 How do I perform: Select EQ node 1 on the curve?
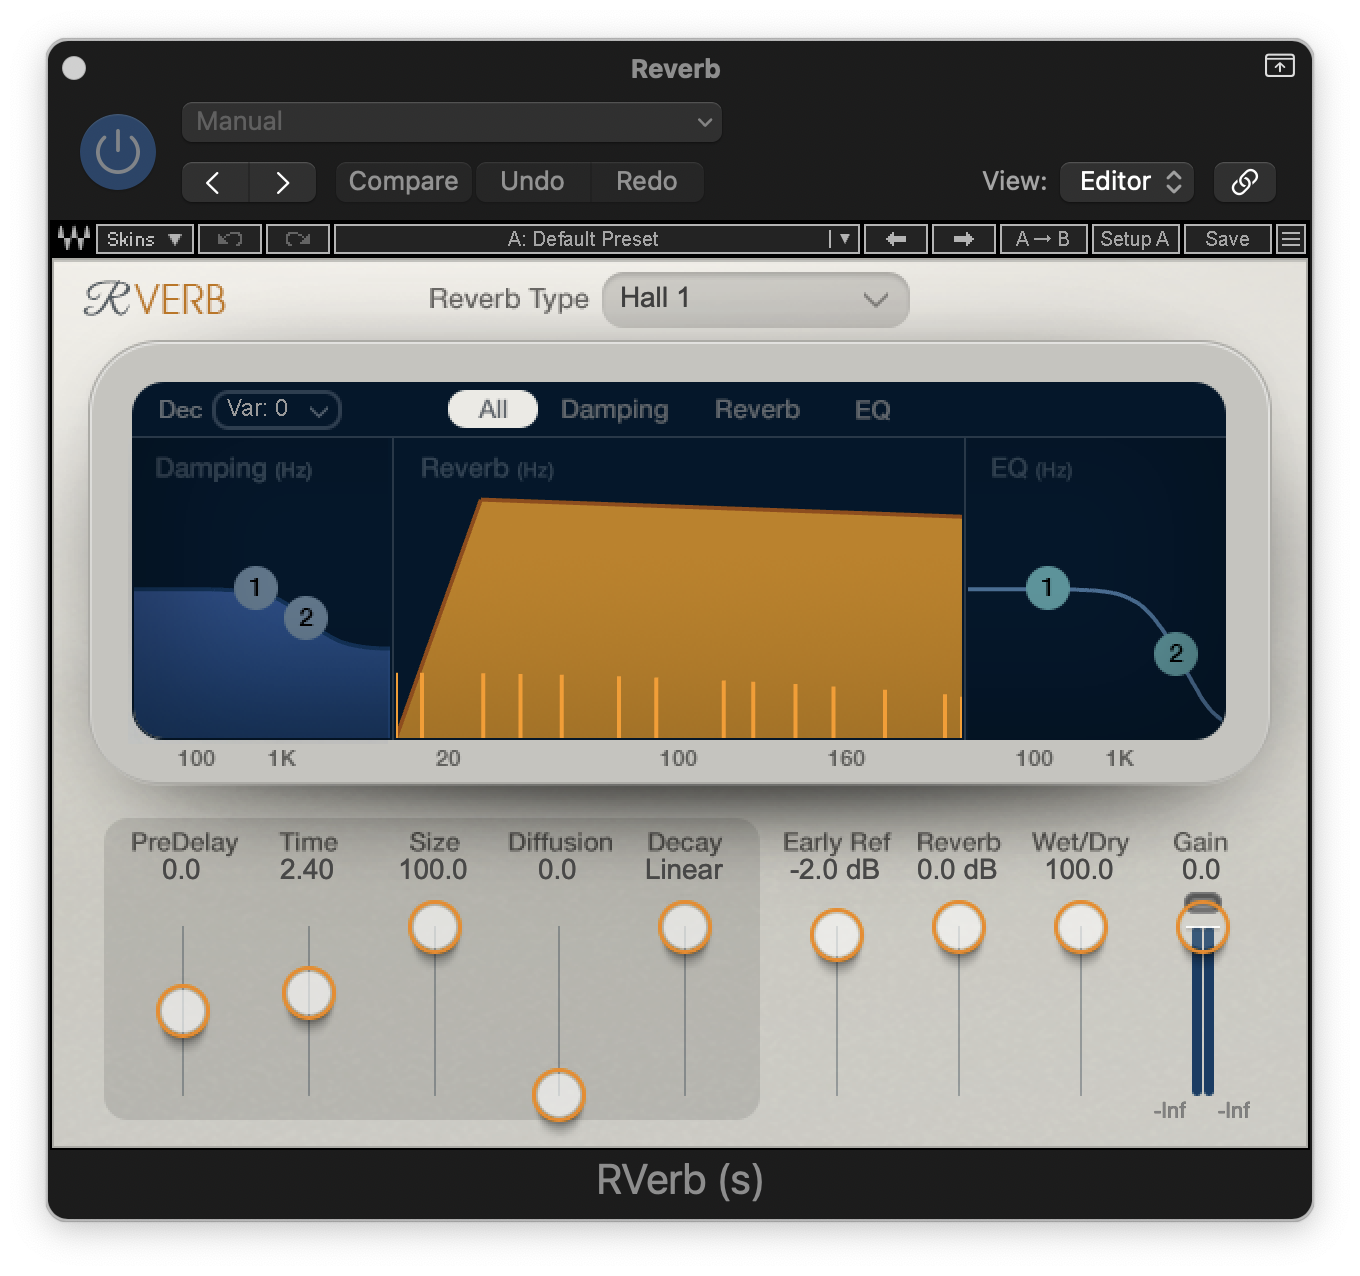[1048, 588]
